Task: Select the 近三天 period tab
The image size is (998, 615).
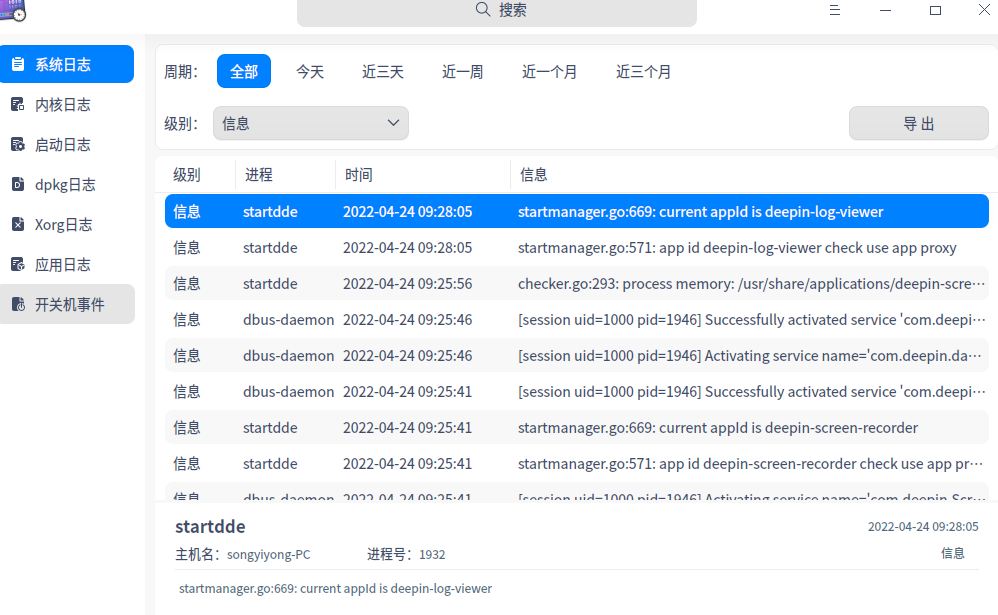Action: (x=382, y=71)
